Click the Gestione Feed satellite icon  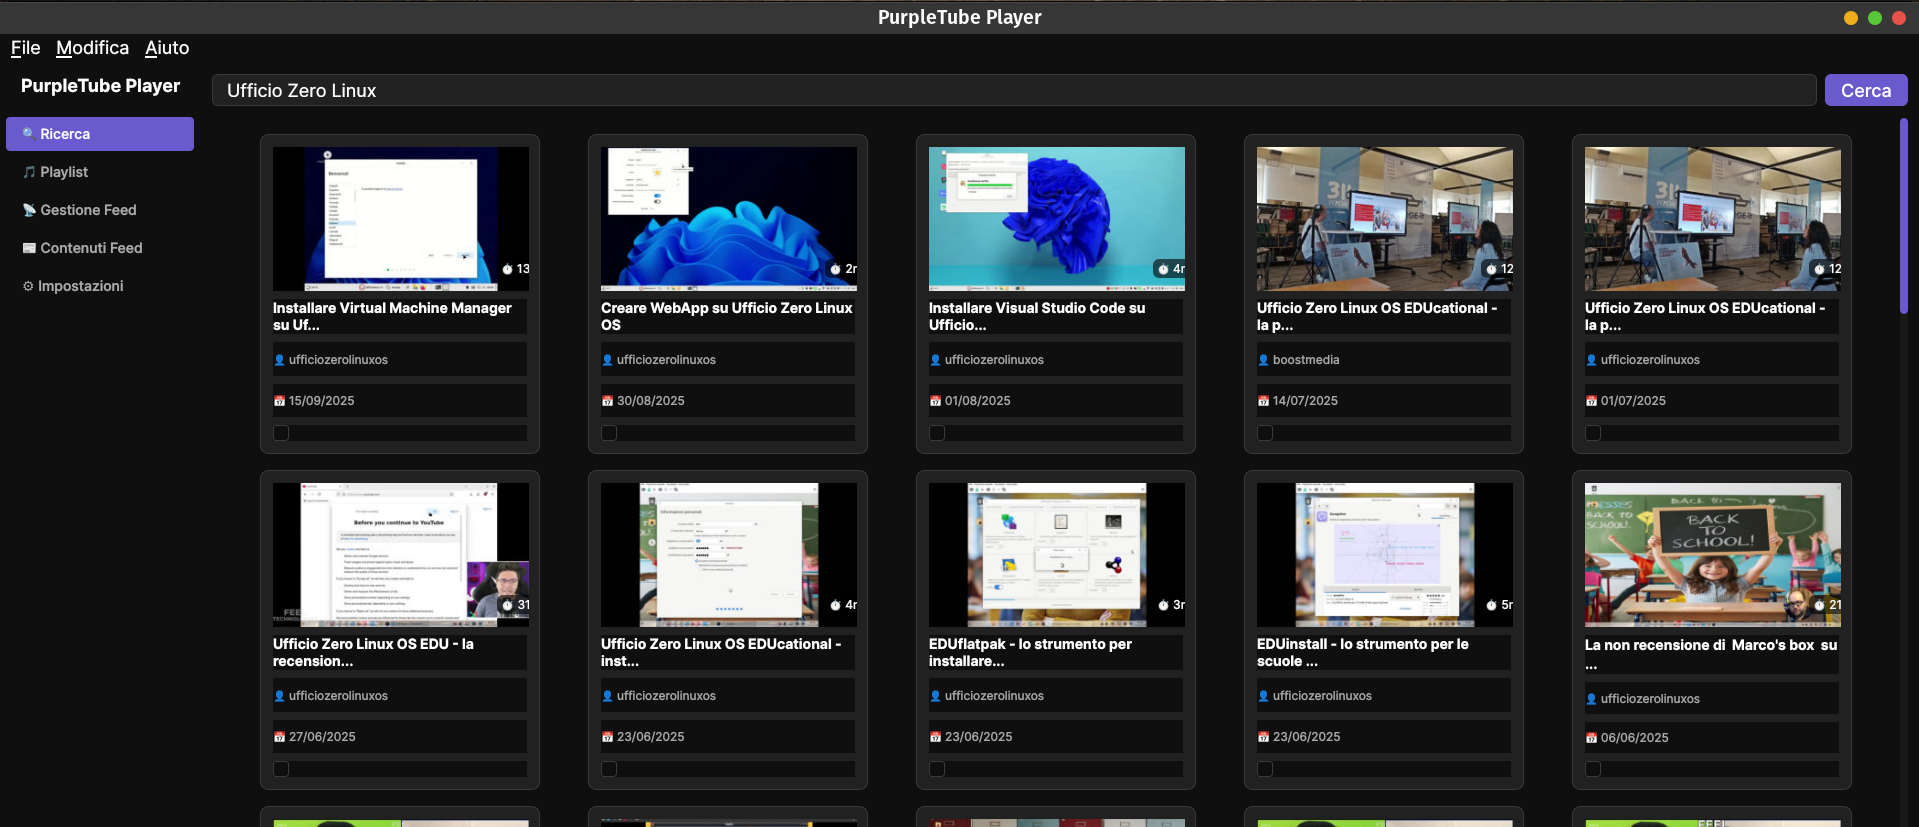(29, 210)
